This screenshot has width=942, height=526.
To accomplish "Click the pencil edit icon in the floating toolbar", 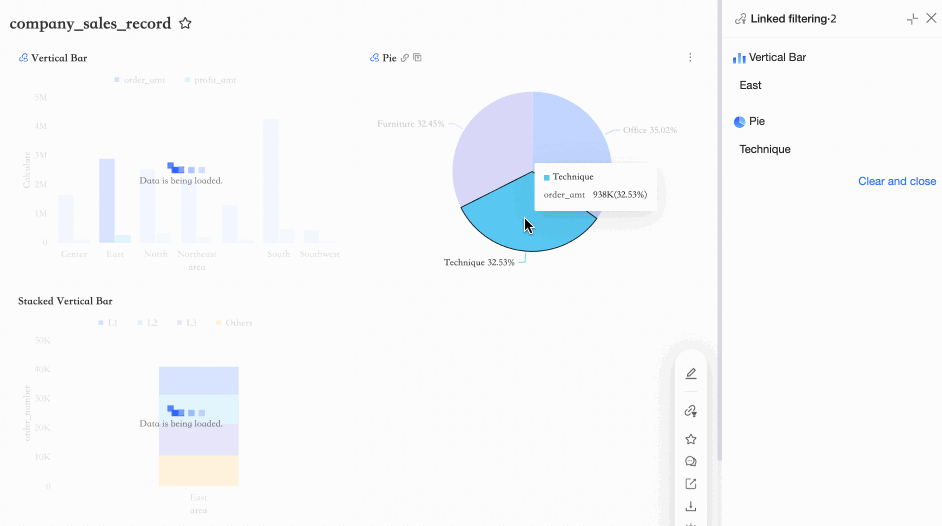I will [x=691, y=373].
